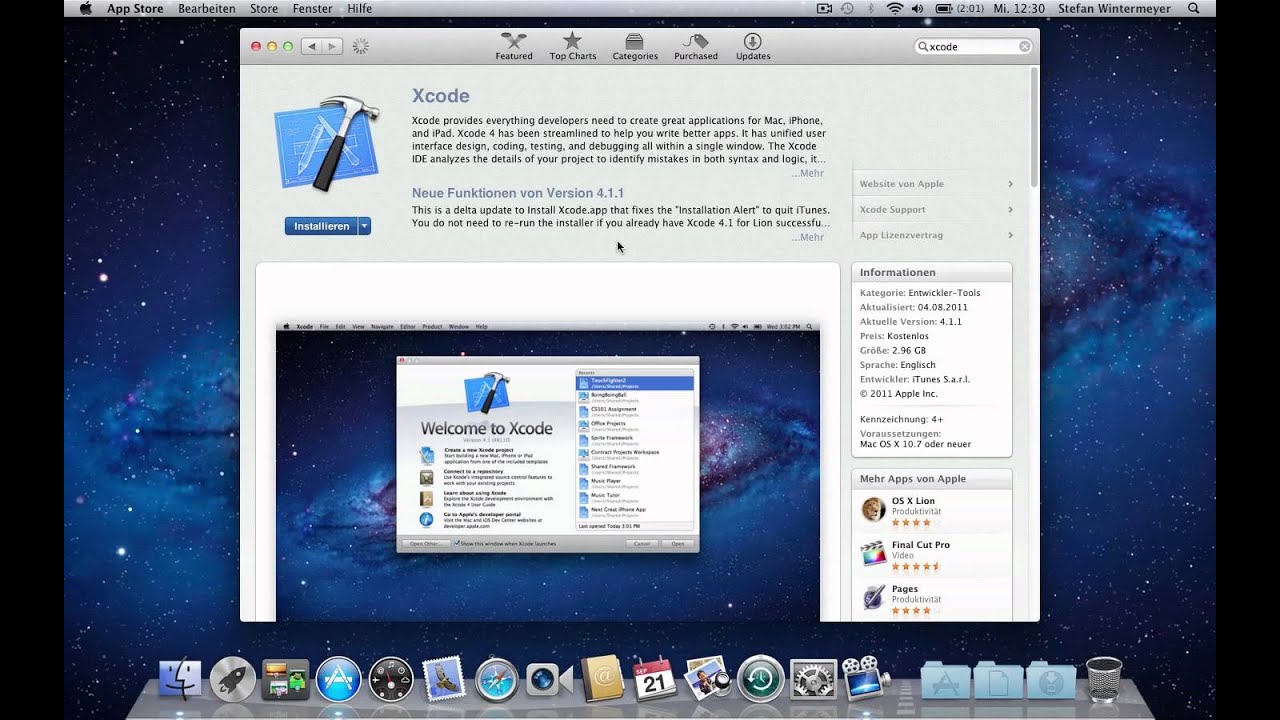Open the Featured section

click(513, 46)
